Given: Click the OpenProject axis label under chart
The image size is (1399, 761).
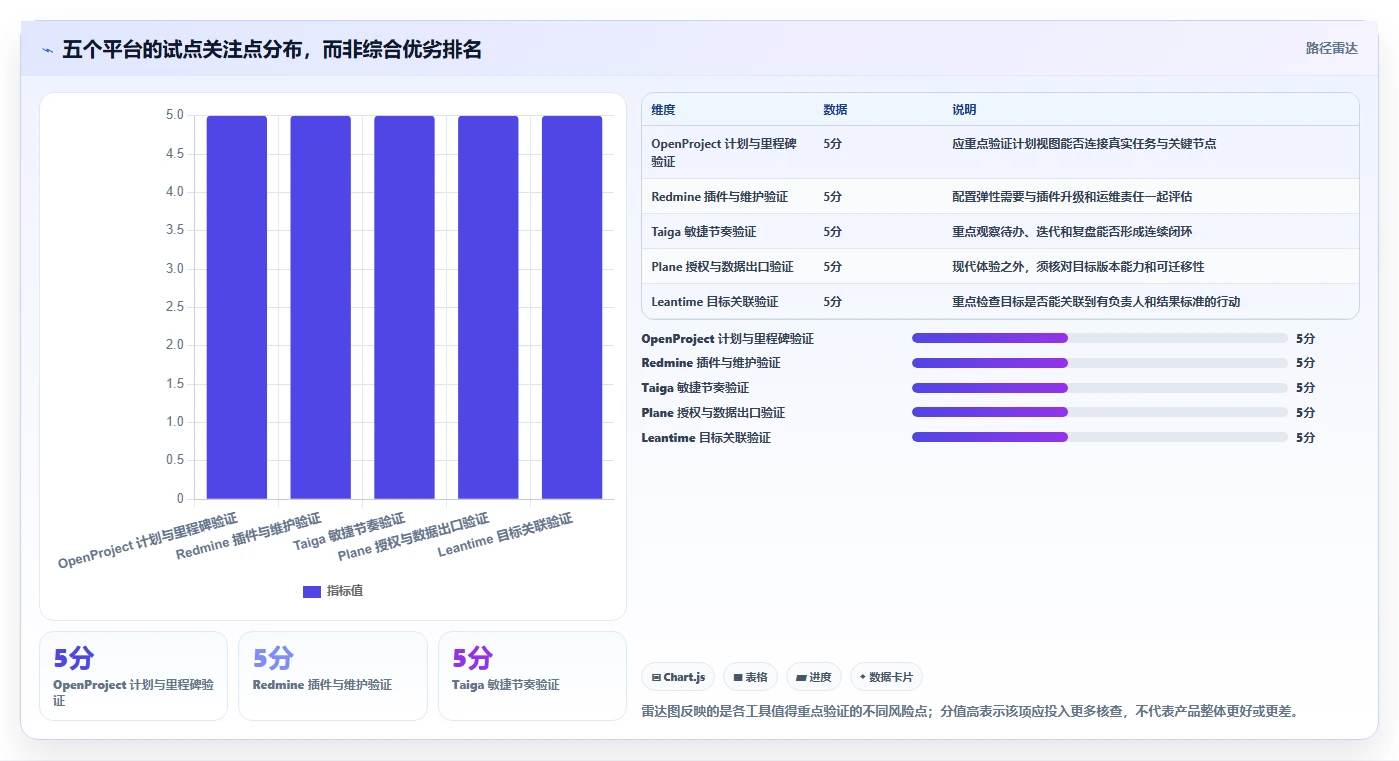Looking at the screenshot, I should tap(148, 540).
